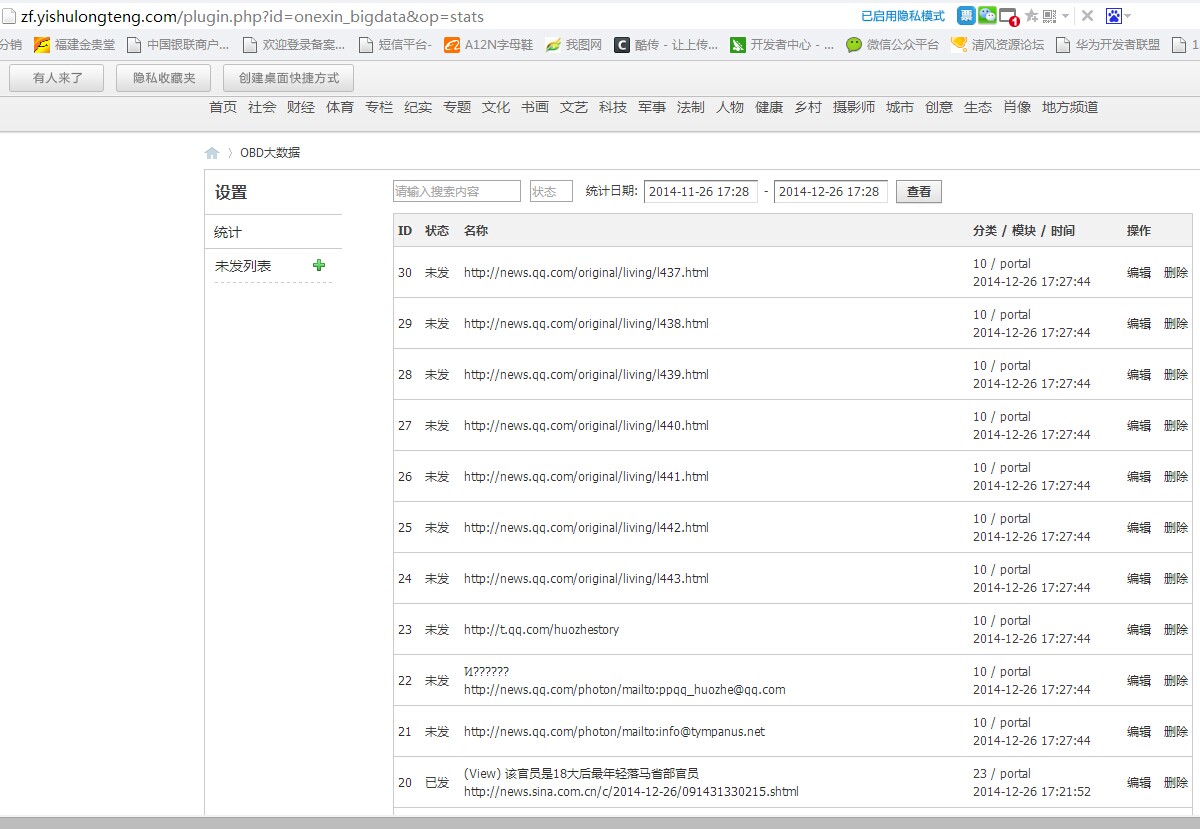Focus the 请输入搜索内容 search field
This screenshot has width=1200, height=829.
457,191
